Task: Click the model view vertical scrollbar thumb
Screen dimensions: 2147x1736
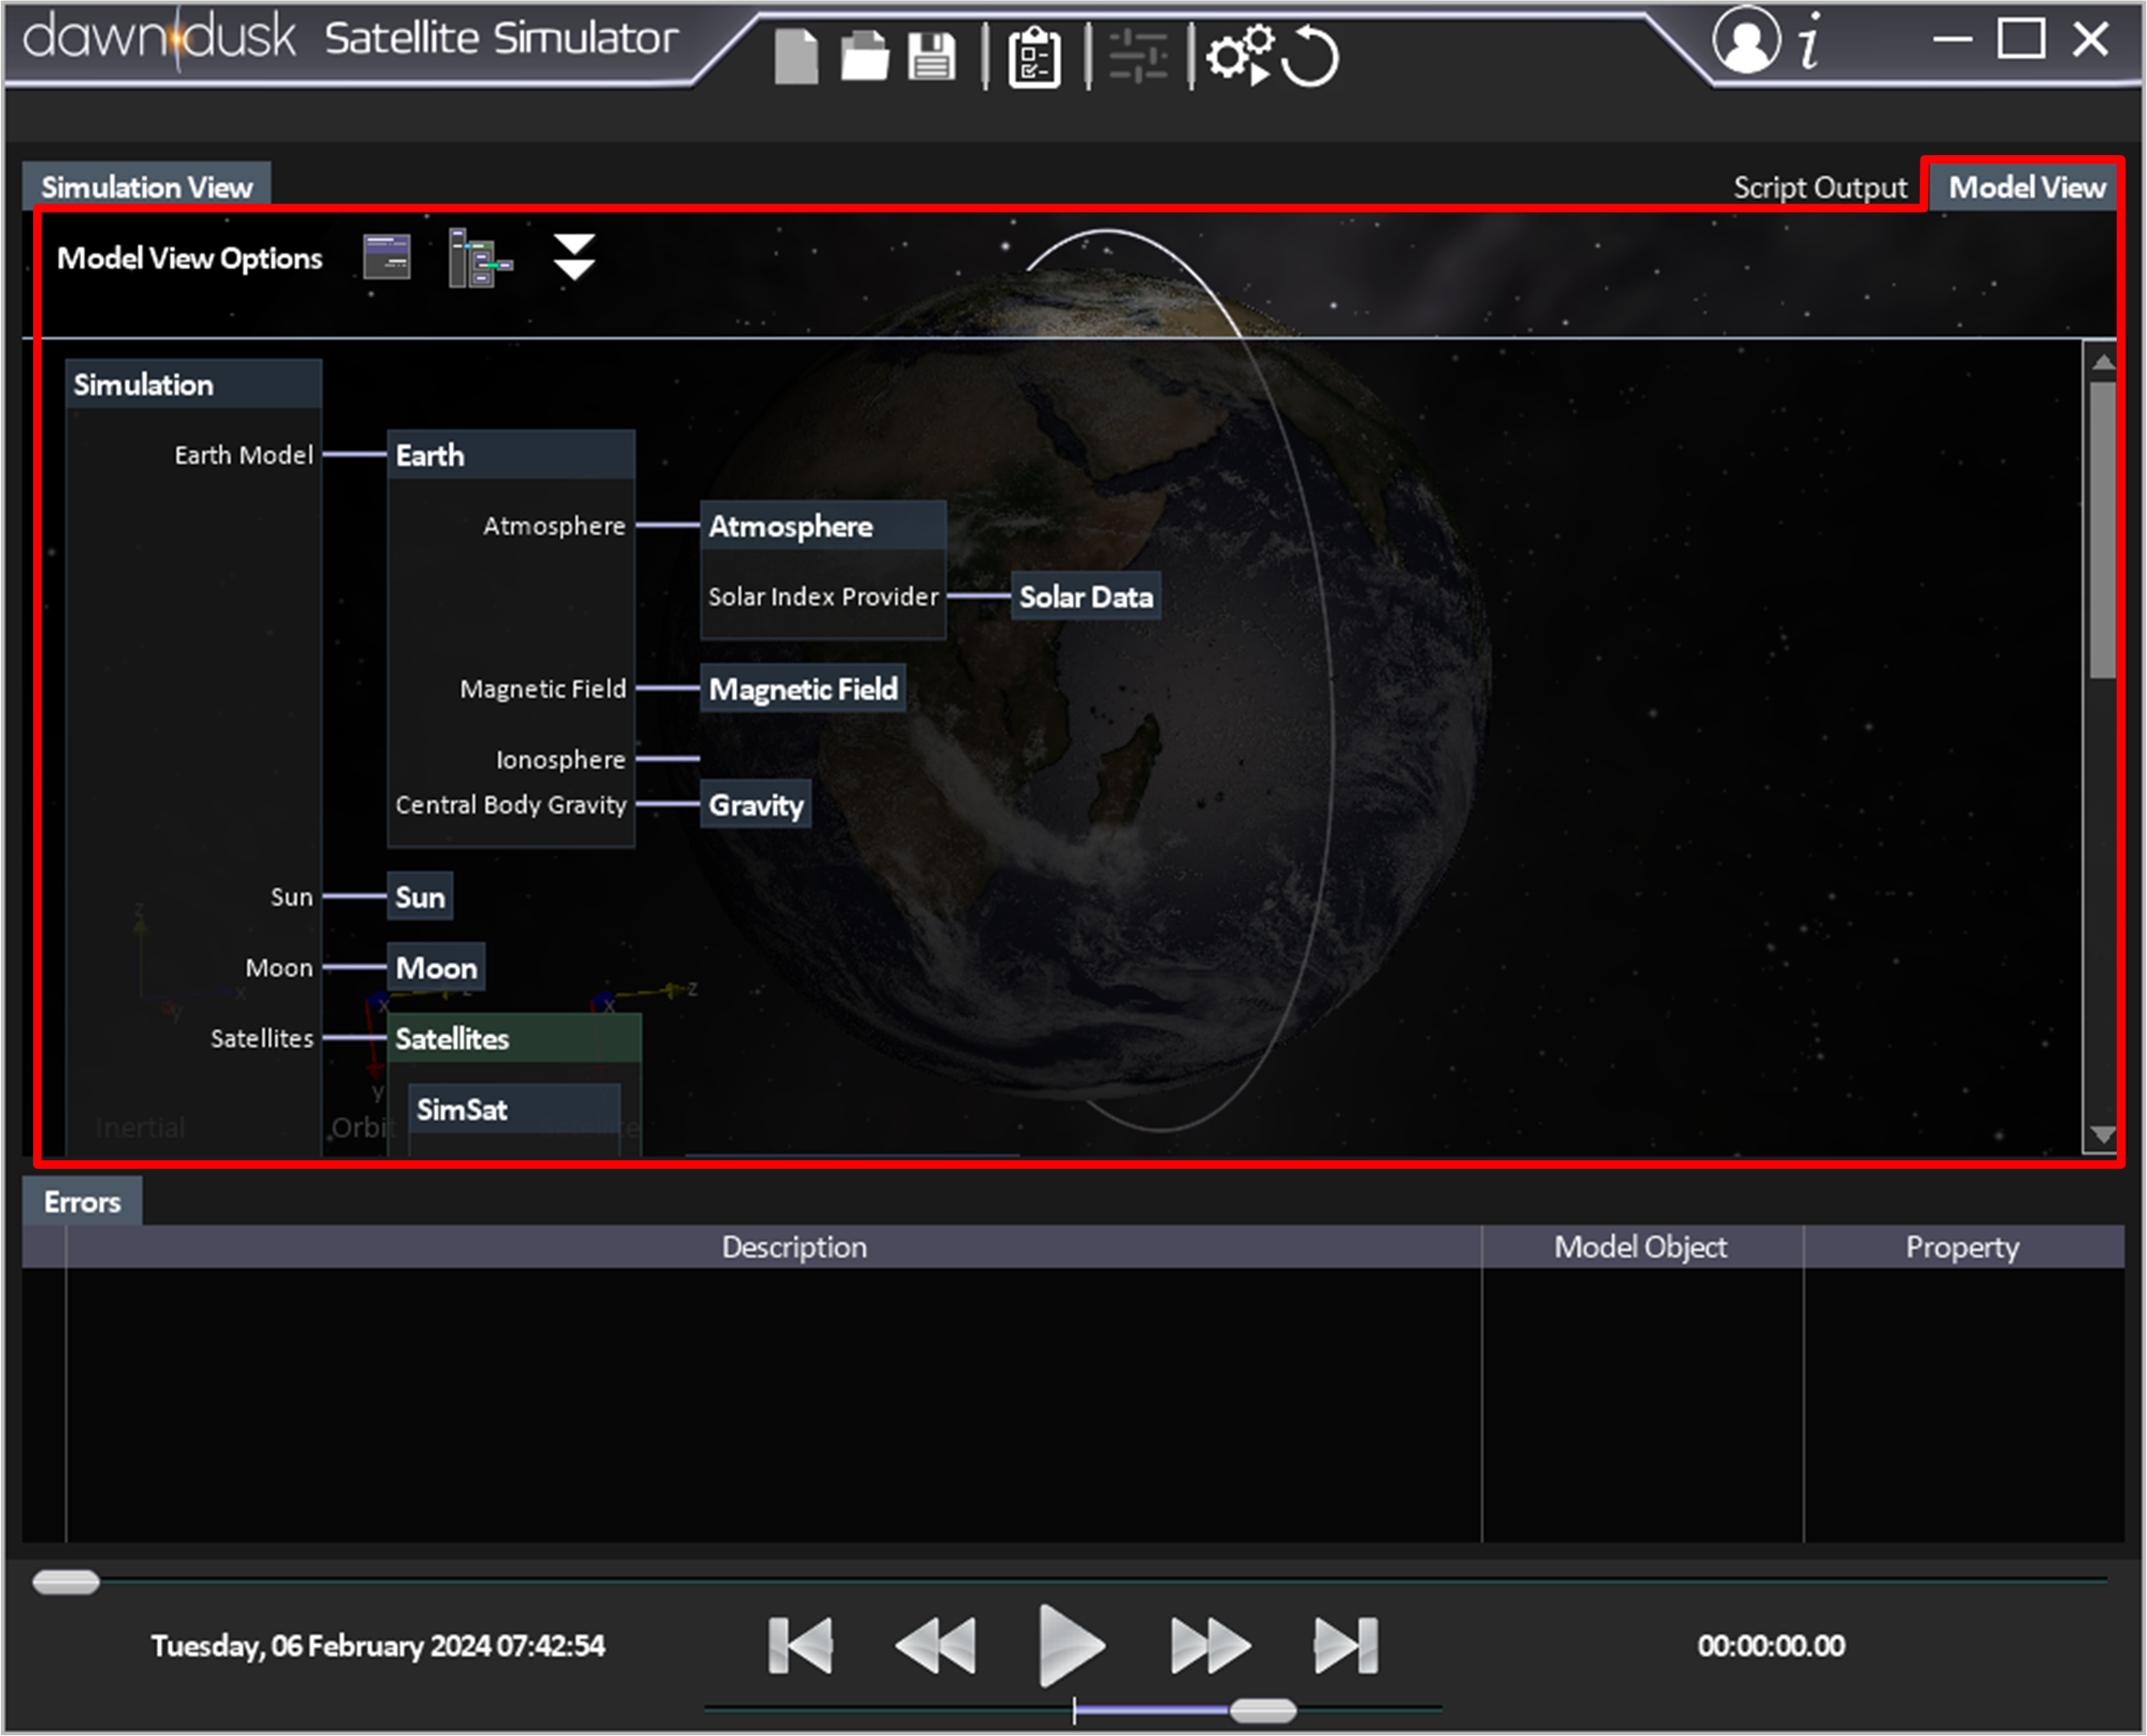Action: click(2103, 530)
